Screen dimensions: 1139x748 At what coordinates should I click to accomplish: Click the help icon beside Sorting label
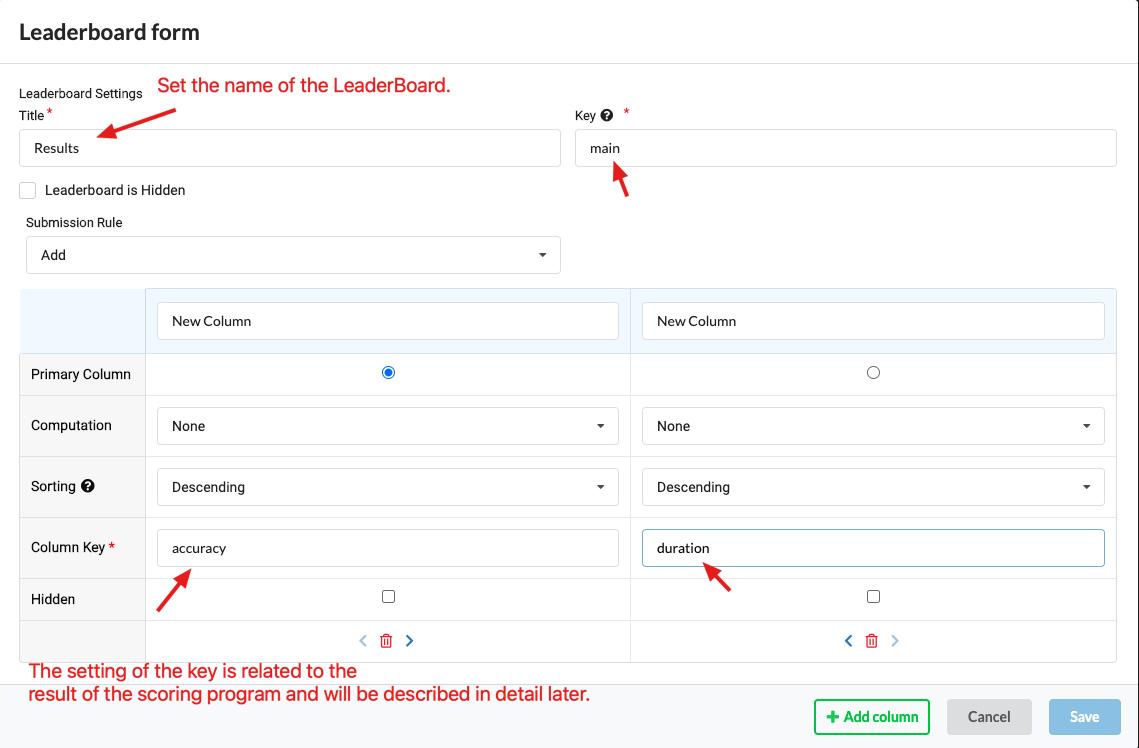pos(88,486)
